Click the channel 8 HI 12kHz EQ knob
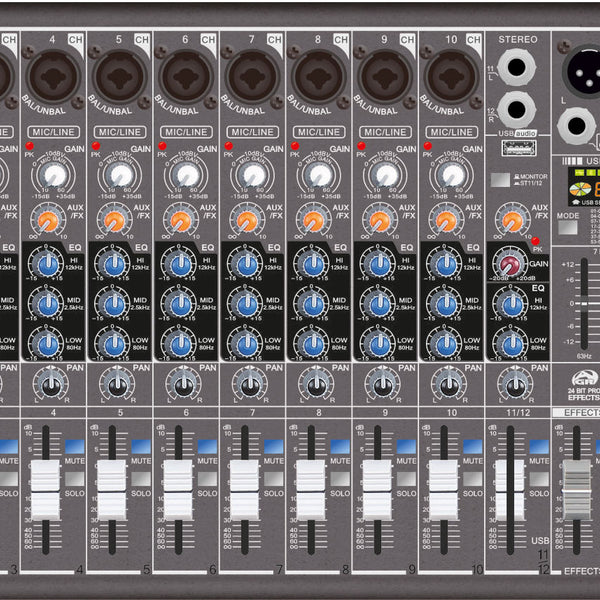The width and height of the screenshot is (600, 600). pos(313,265)
